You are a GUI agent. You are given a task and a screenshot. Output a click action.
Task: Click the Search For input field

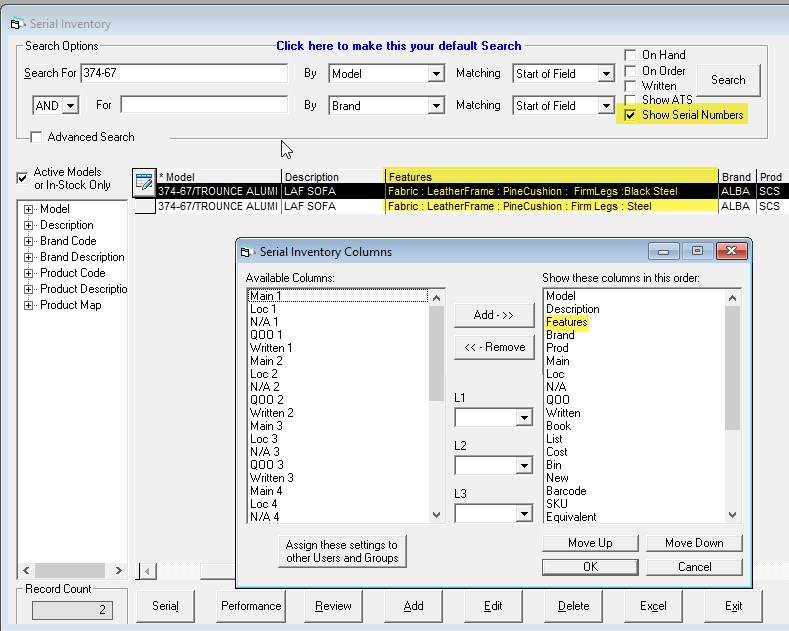184,73
